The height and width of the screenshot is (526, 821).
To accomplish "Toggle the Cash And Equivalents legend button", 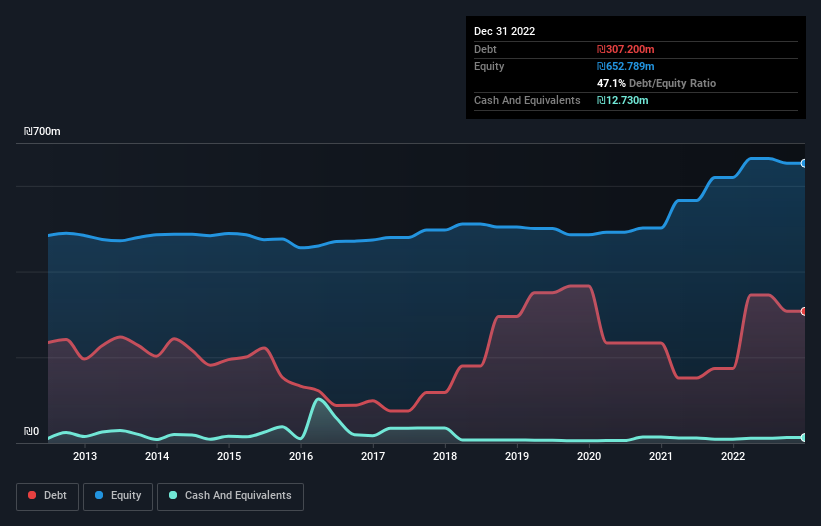I will coord(230,496).
